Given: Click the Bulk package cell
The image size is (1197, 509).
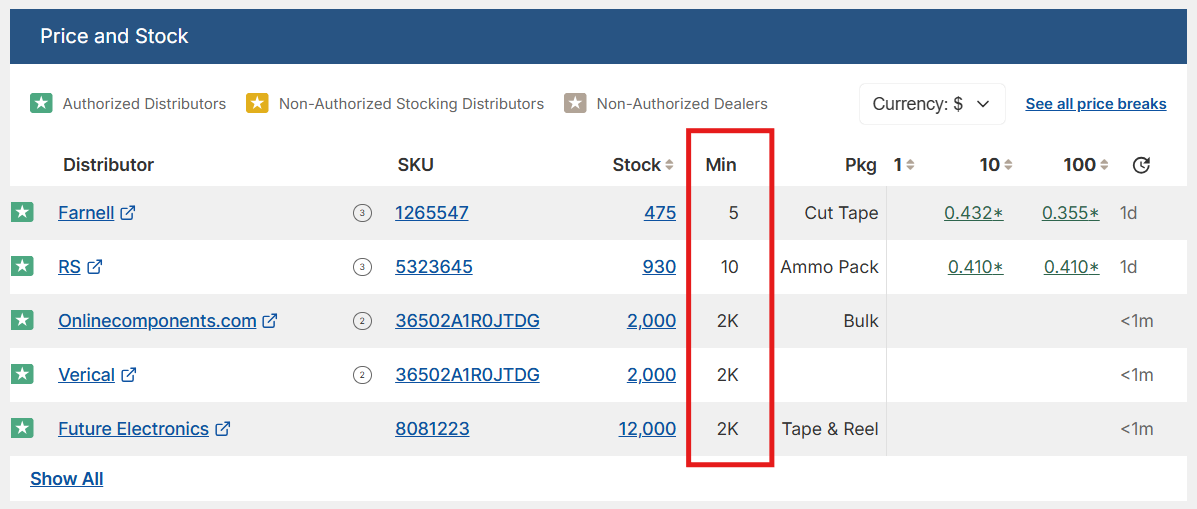Looking at the screenshot, I should pos(862,321).
